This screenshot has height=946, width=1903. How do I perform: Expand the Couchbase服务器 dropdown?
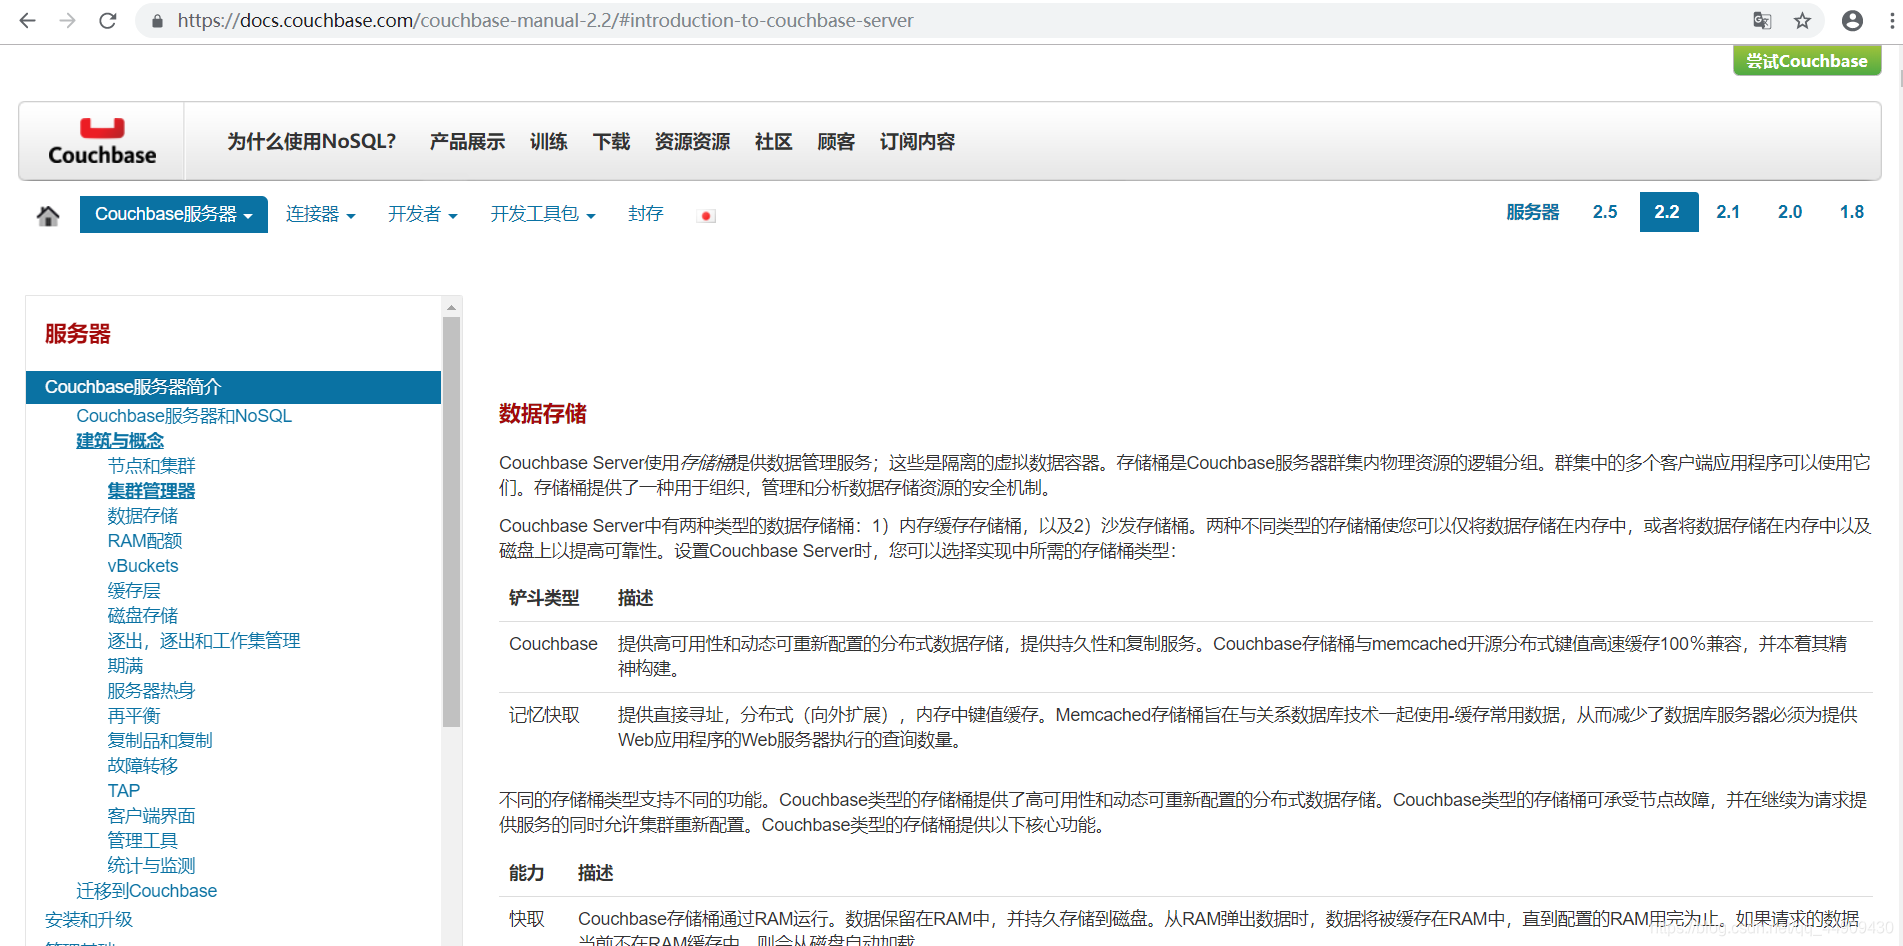(174, 214)
